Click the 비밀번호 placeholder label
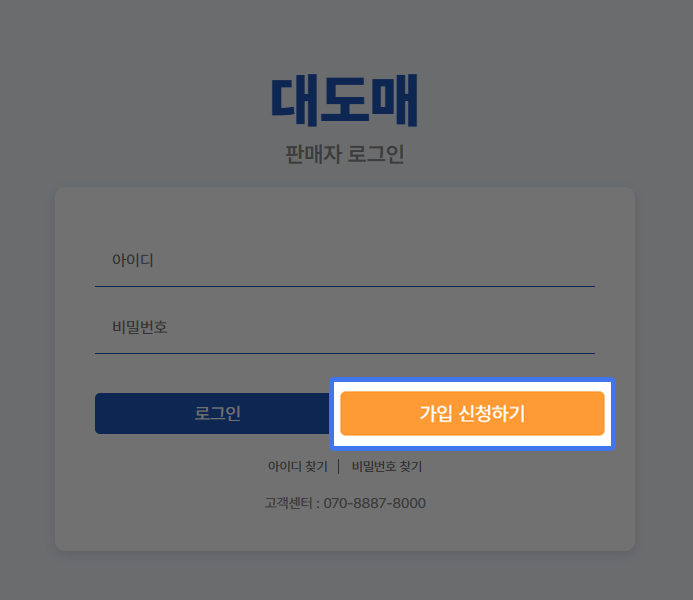The height and width of the screenshot is (600, 693). pyautogui.click(x=140, y=327)
